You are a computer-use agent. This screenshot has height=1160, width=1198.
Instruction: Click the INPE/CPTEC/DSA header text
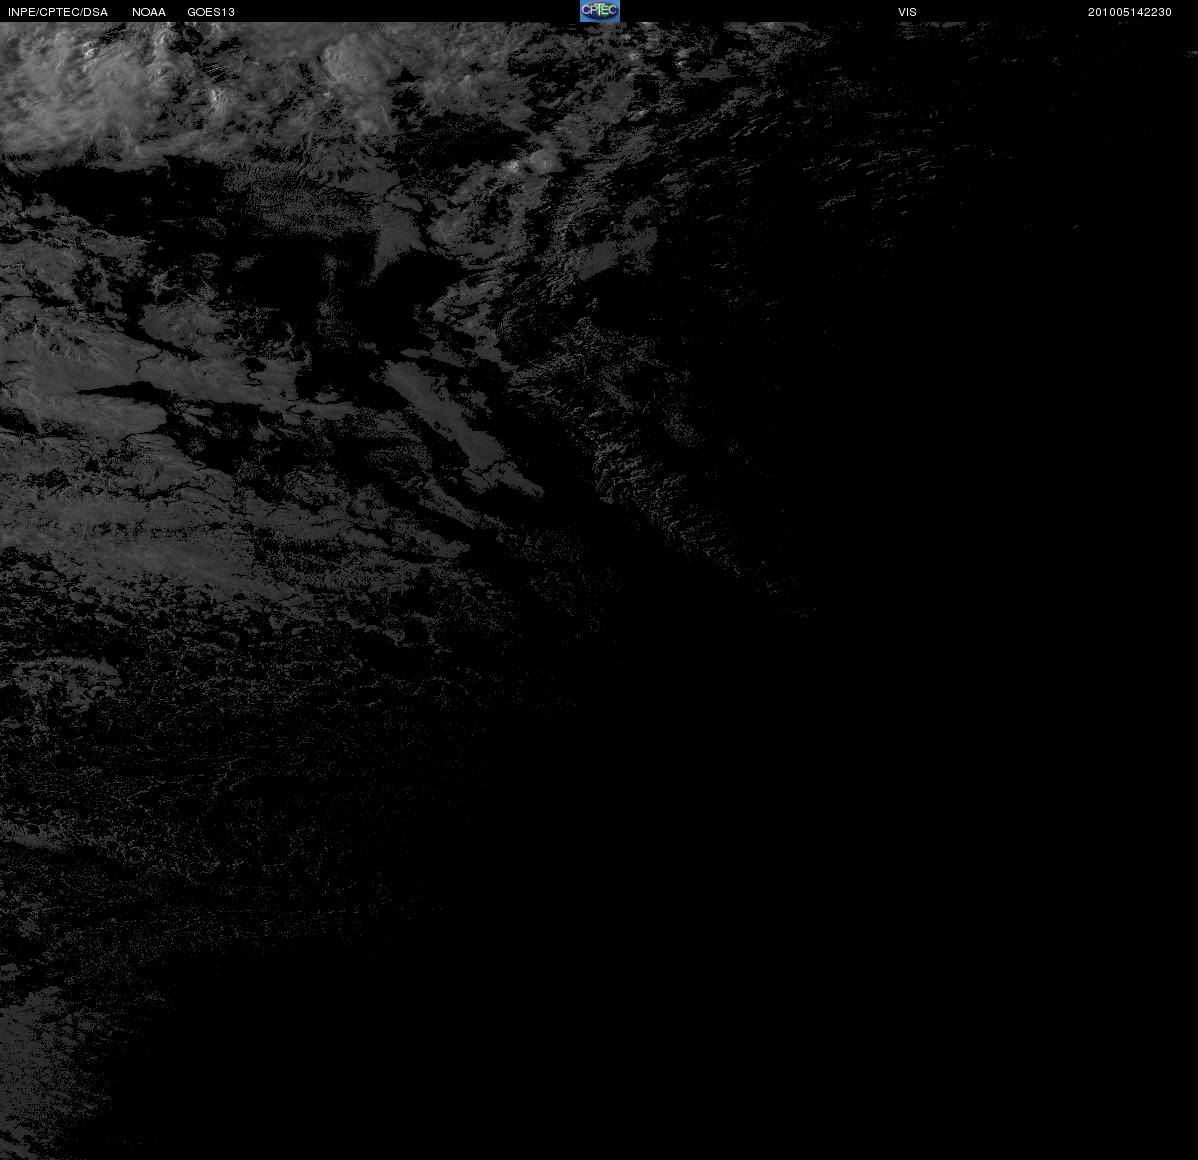(x=58, y=12)
